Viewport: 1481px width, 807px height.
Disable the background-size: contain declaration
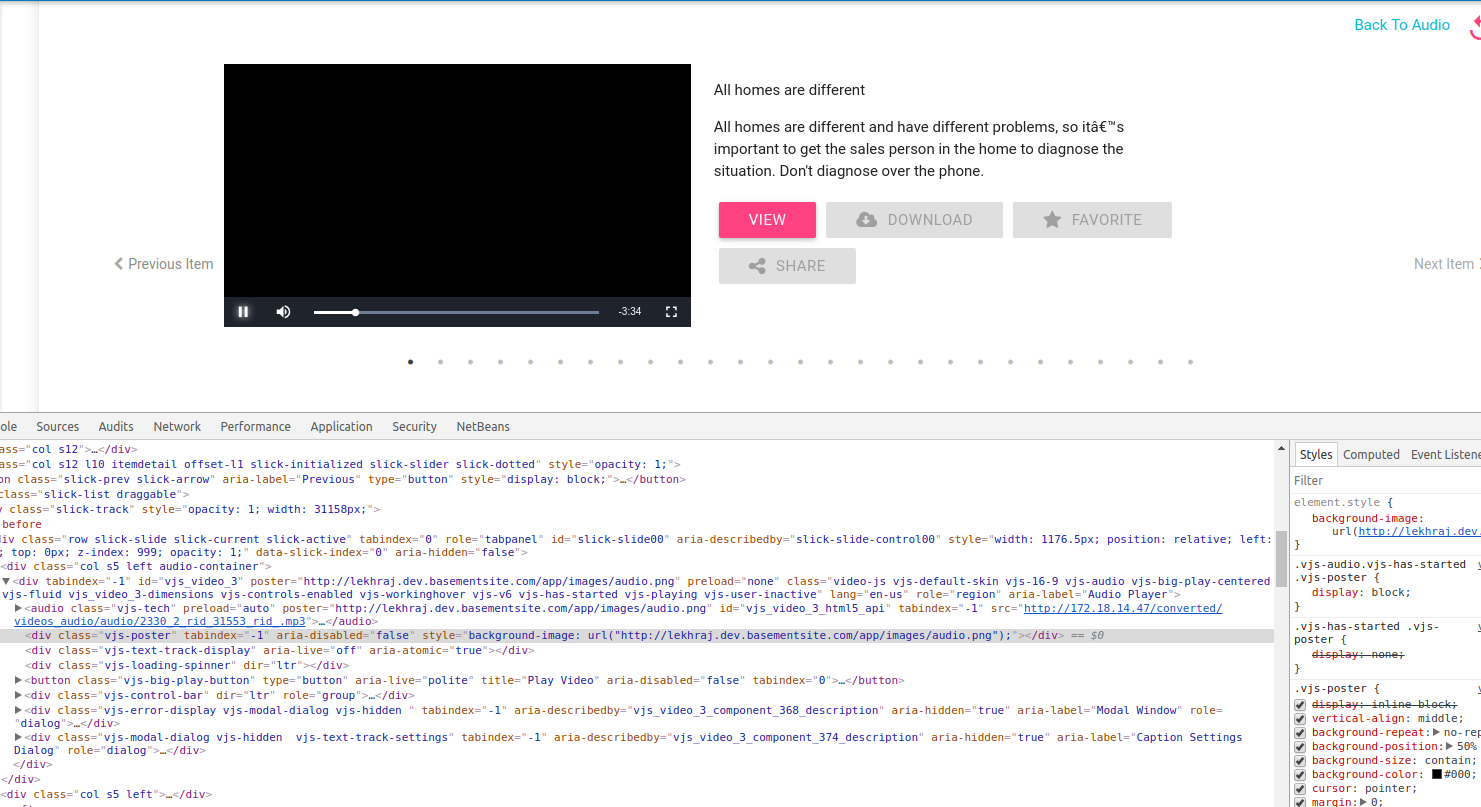(1298, 760)
